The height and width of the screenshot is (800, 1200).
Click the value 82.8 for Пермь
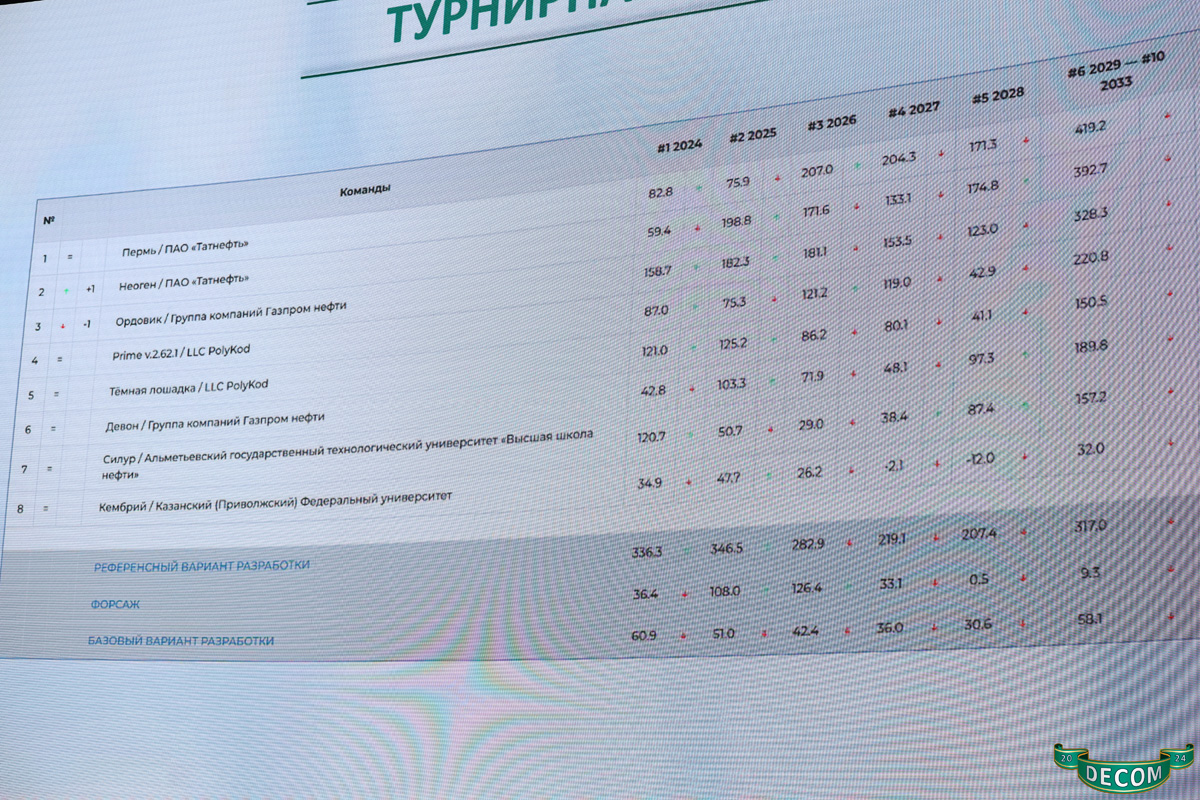660,190
